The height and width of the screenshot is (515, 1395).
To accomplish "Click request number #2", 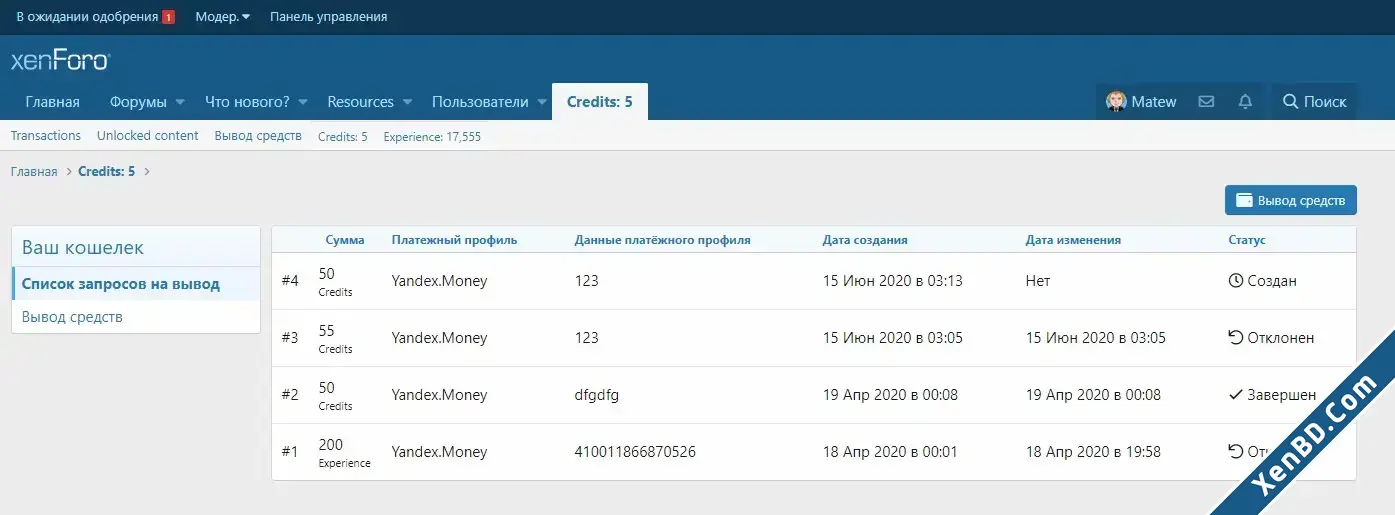I will [290, 395].
